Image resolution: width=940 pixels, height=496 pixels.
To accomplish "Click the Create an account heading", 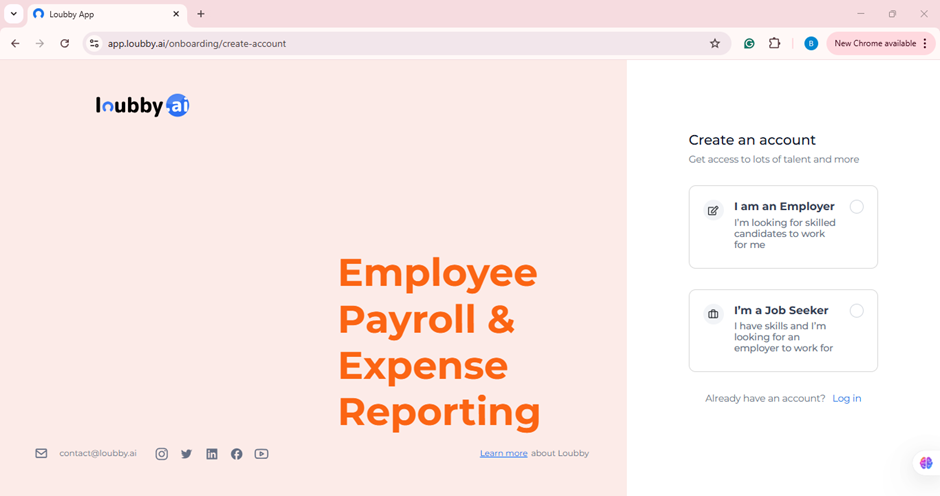I will click(752, 140).
